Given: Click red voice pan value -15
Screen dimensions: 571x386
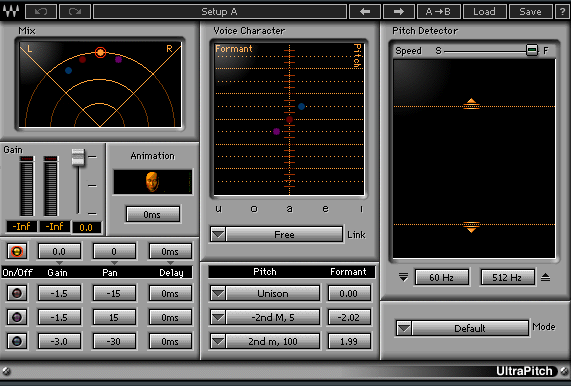Looking at the screenshot, I should tap(114, 293).
